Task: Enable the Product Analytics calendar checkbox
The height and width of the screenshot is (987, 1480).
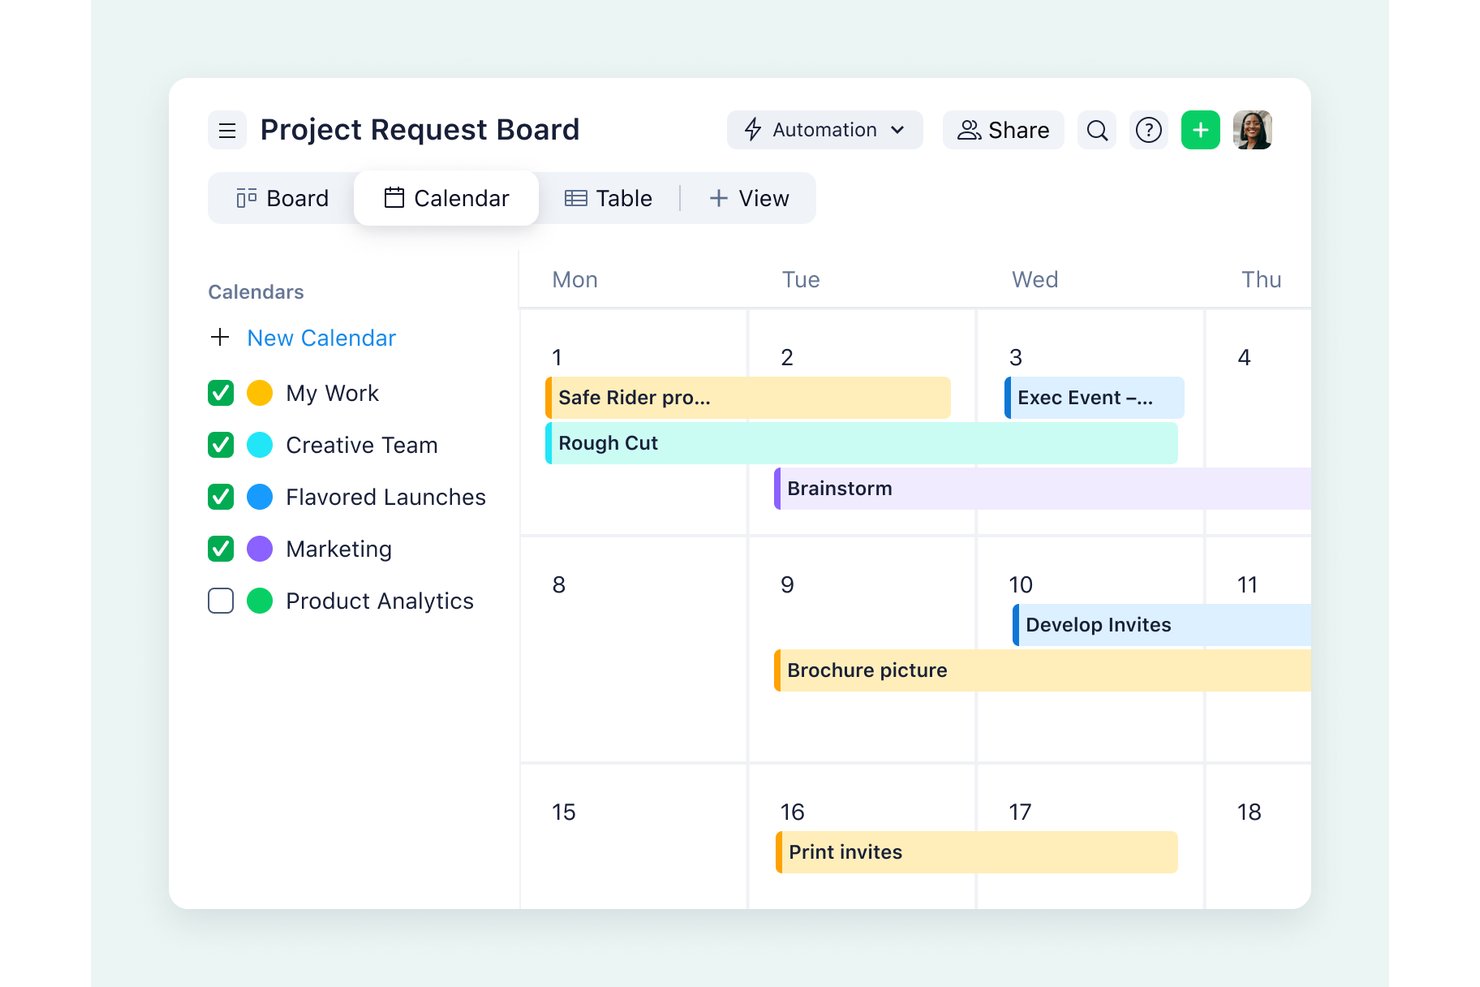Action: coord(221,601)
